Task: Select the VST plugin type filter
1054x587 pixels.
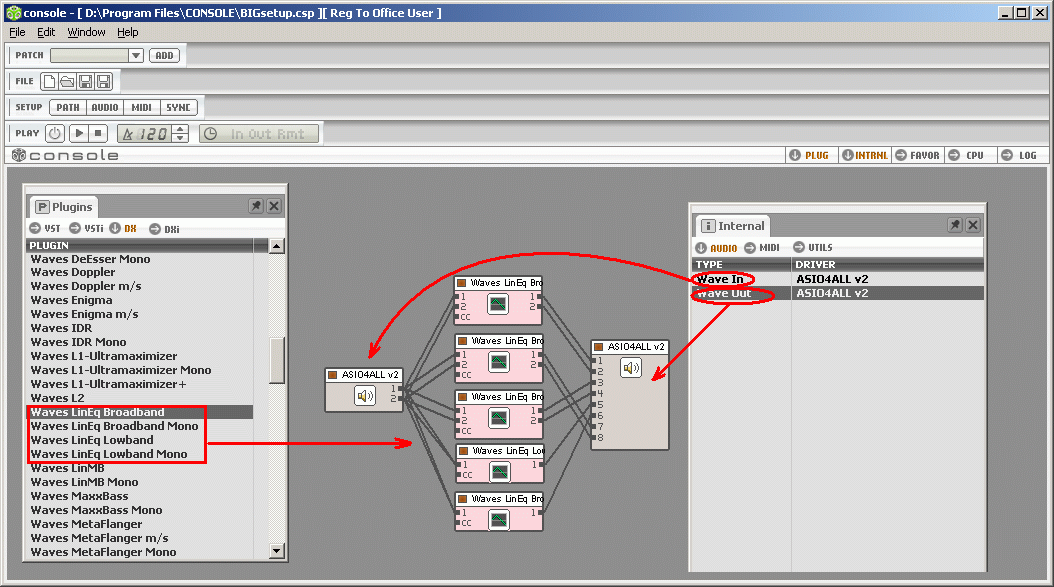Action: point(45,229)
